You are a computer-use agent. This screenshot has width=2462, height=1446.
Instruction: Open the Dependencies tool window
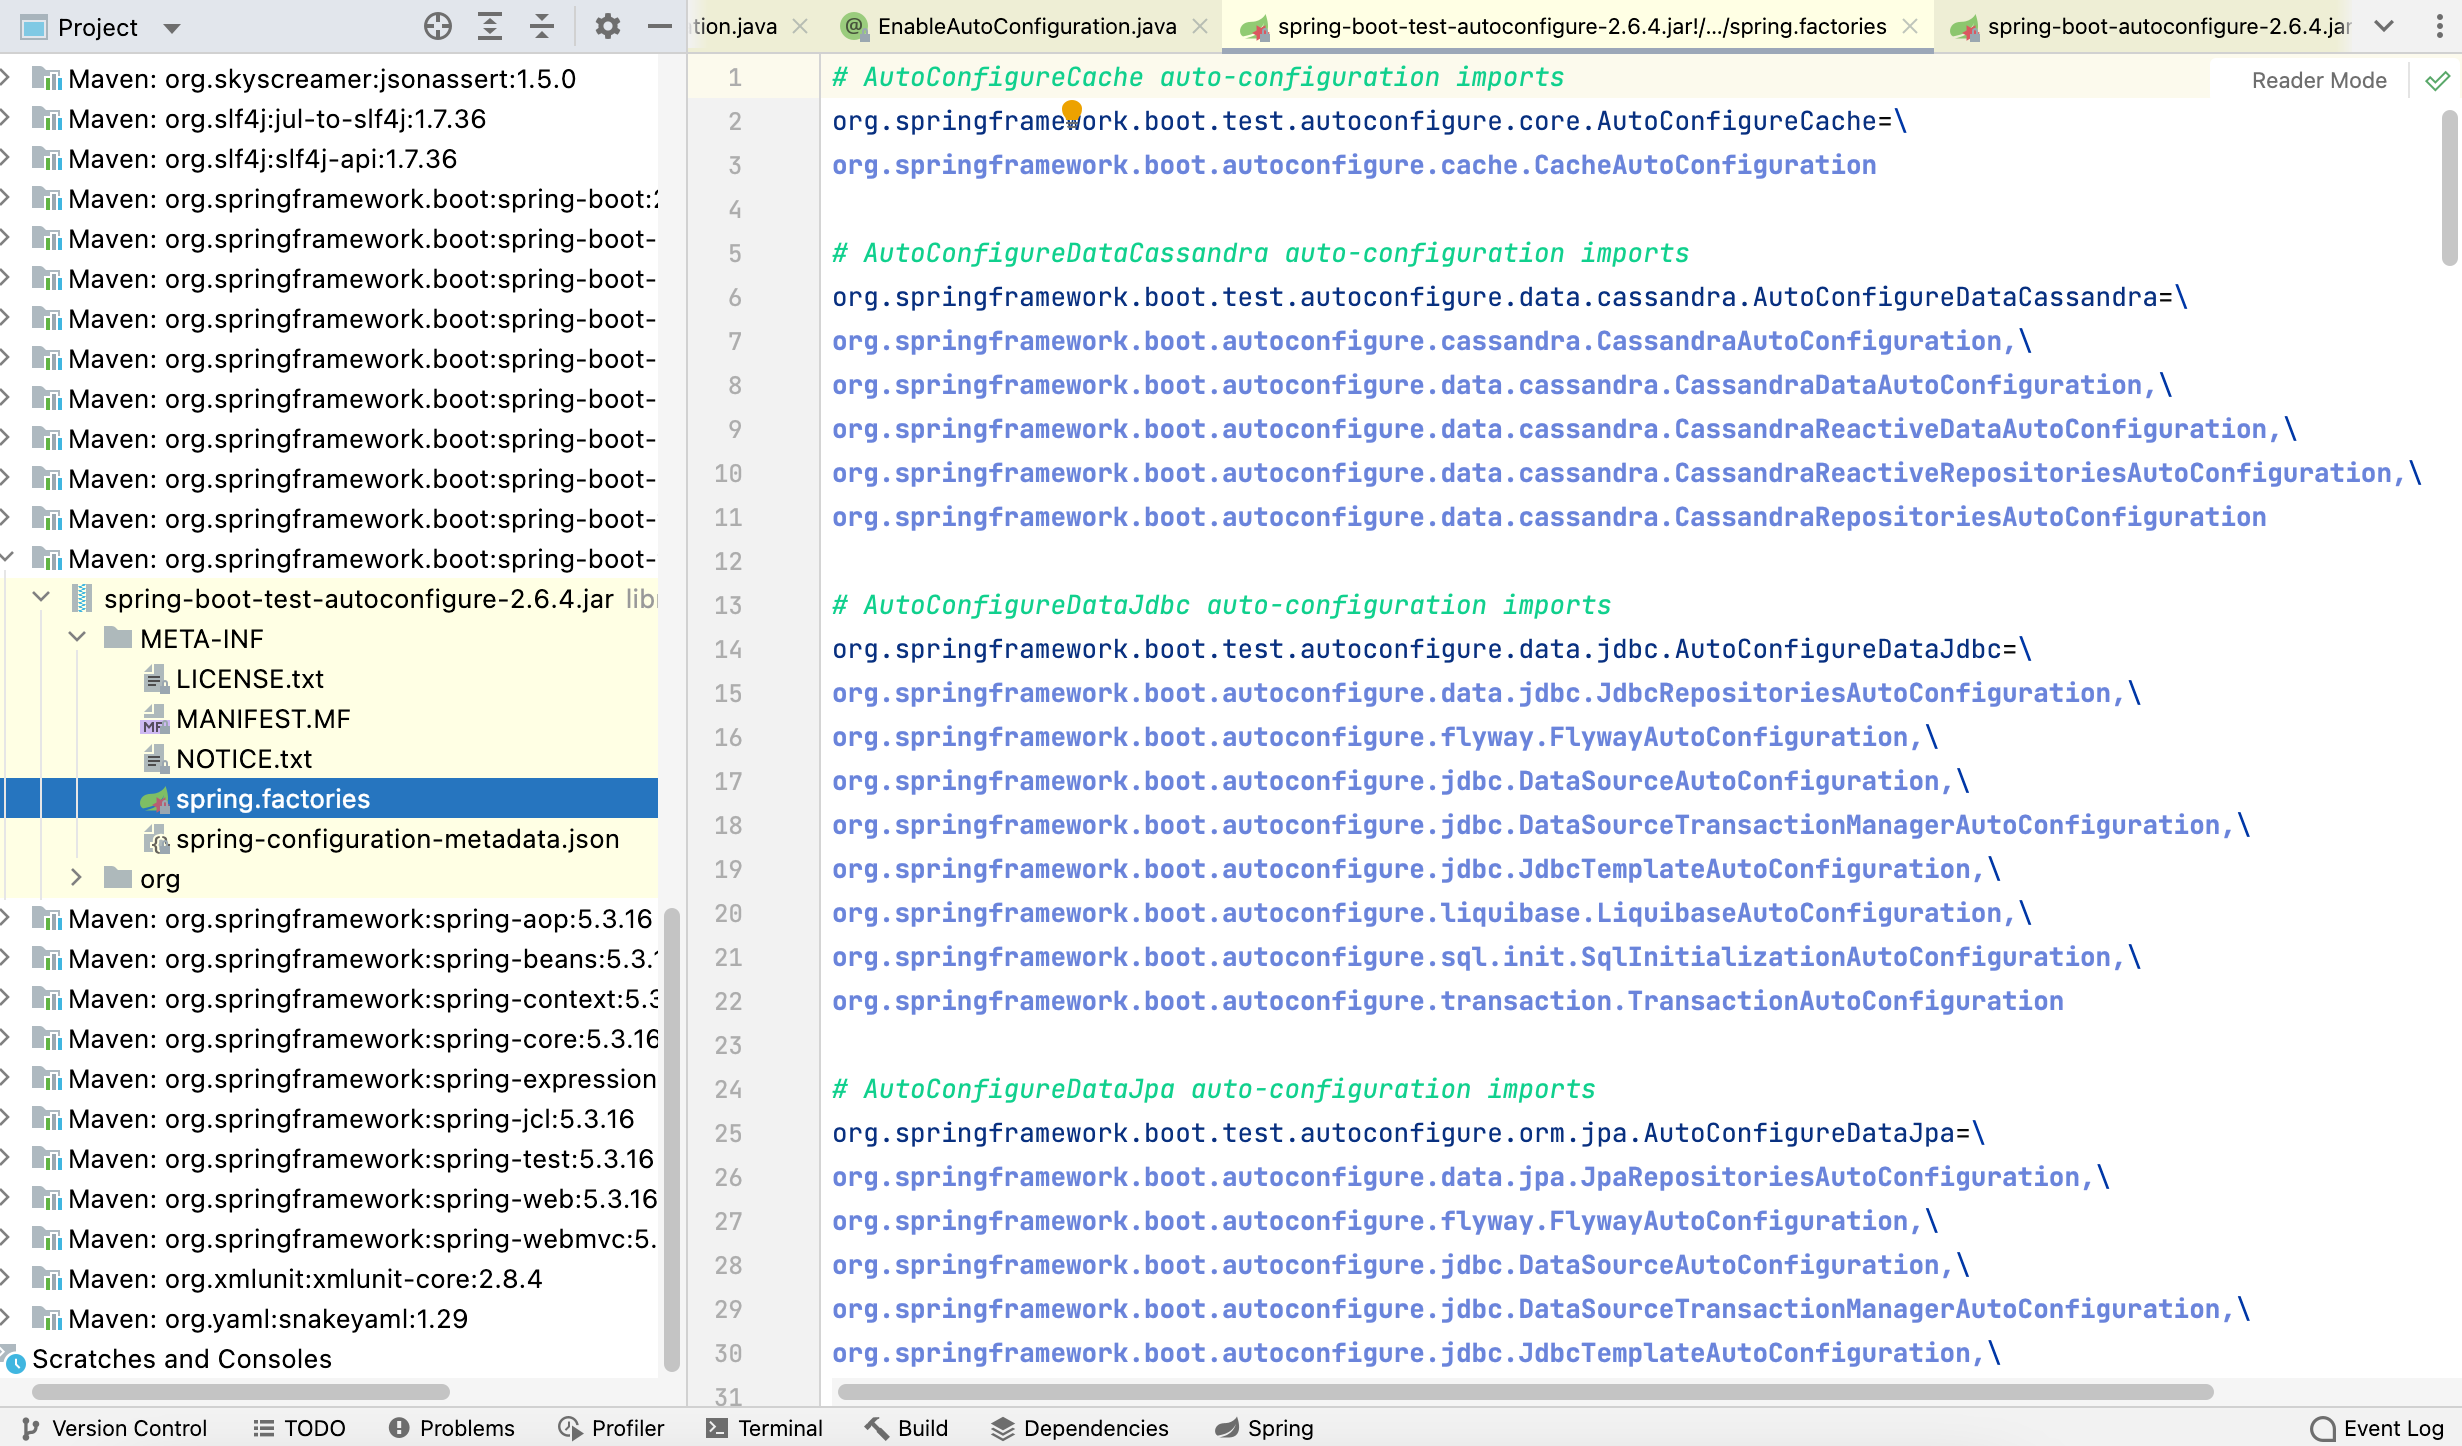pyautogui.click(x=1080, y=1428)
